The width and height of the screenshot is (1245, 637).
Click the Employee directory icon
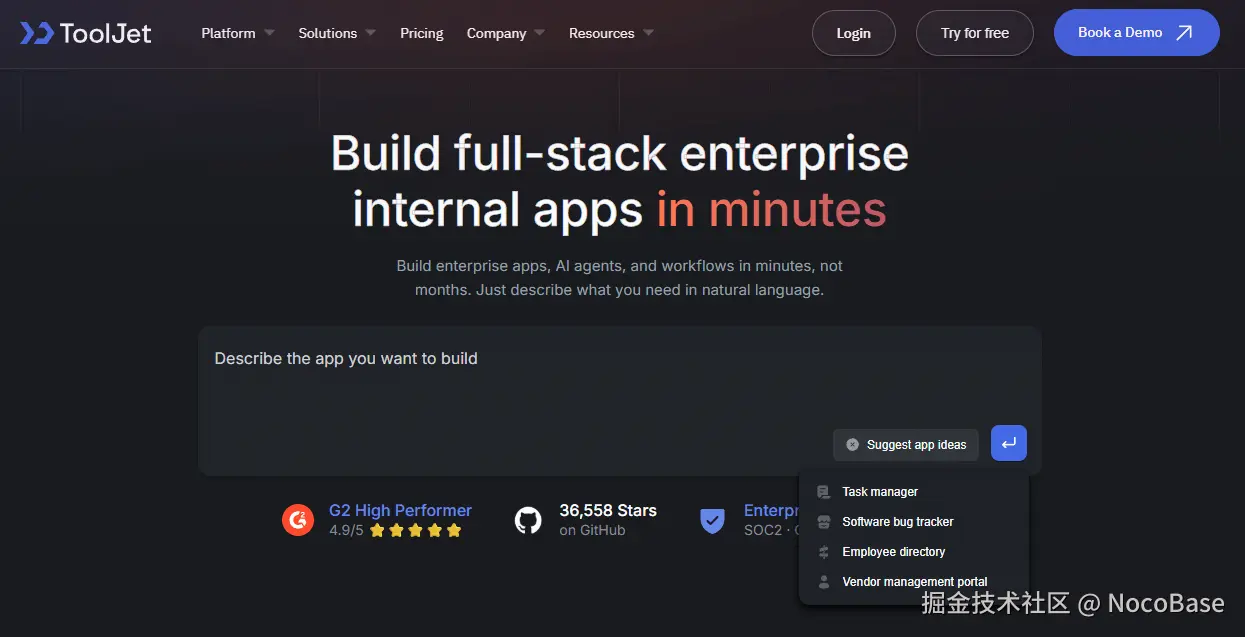pos(824,552)
